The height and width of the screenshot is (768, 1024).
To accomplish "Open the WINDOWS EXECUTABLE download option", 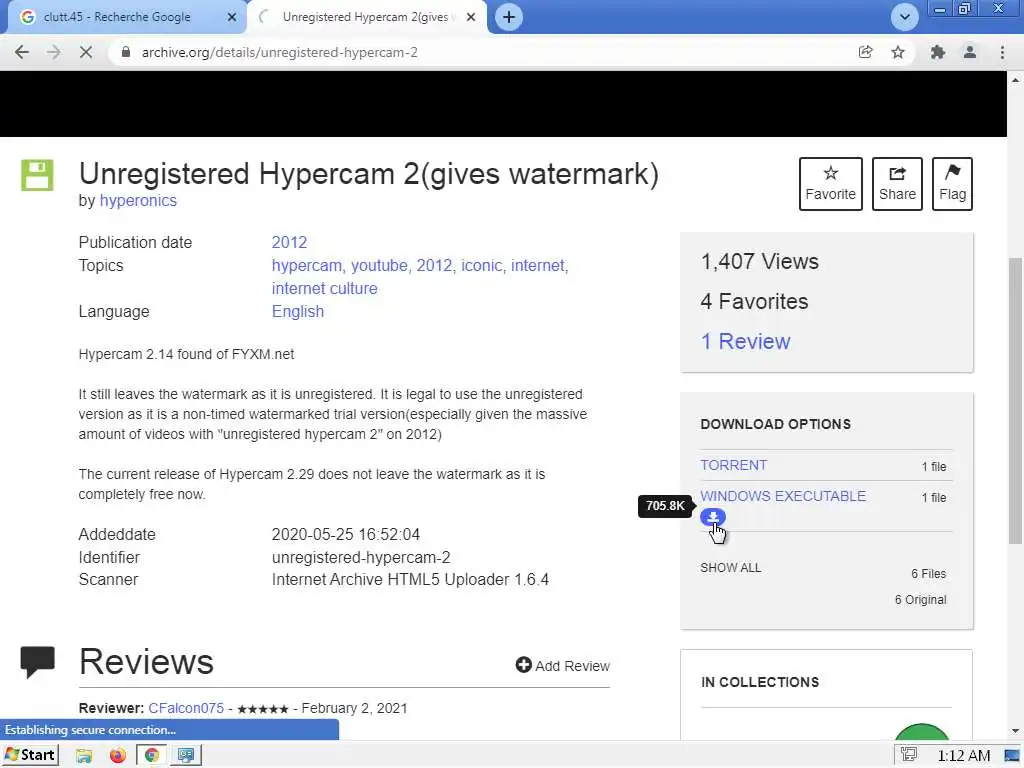I will (x=783, y=496).
